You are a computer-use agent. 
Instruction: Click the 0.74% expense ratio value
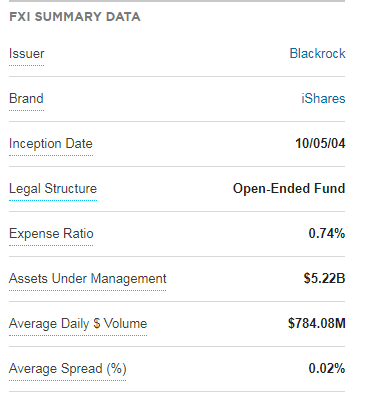[x=327, y=234]
